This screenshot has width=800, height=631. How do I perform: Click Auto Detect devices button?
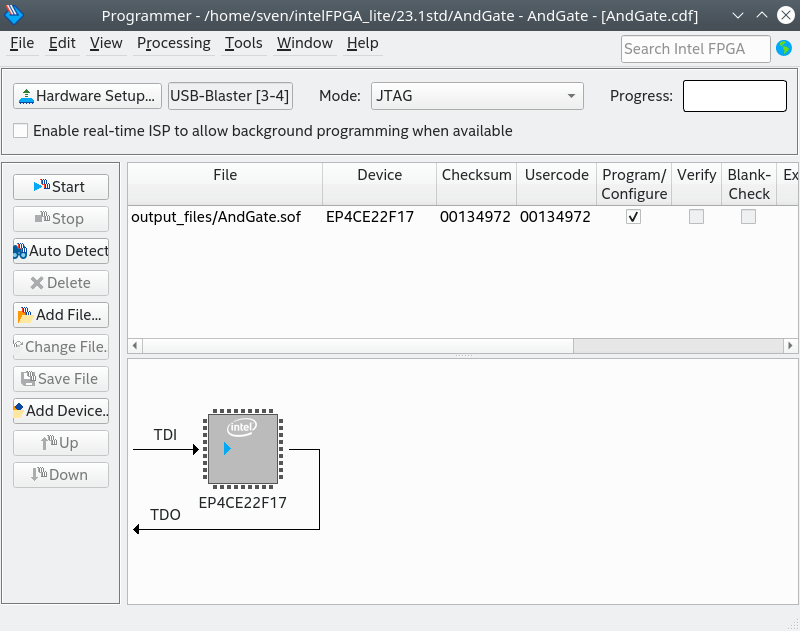[x=61, y=251]
